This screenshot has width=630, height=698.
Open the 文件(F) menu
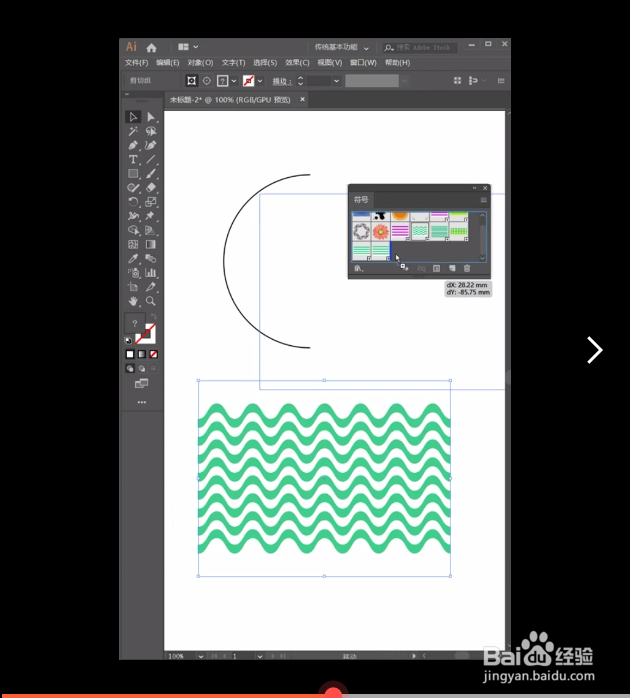click(x=136, y=63)
